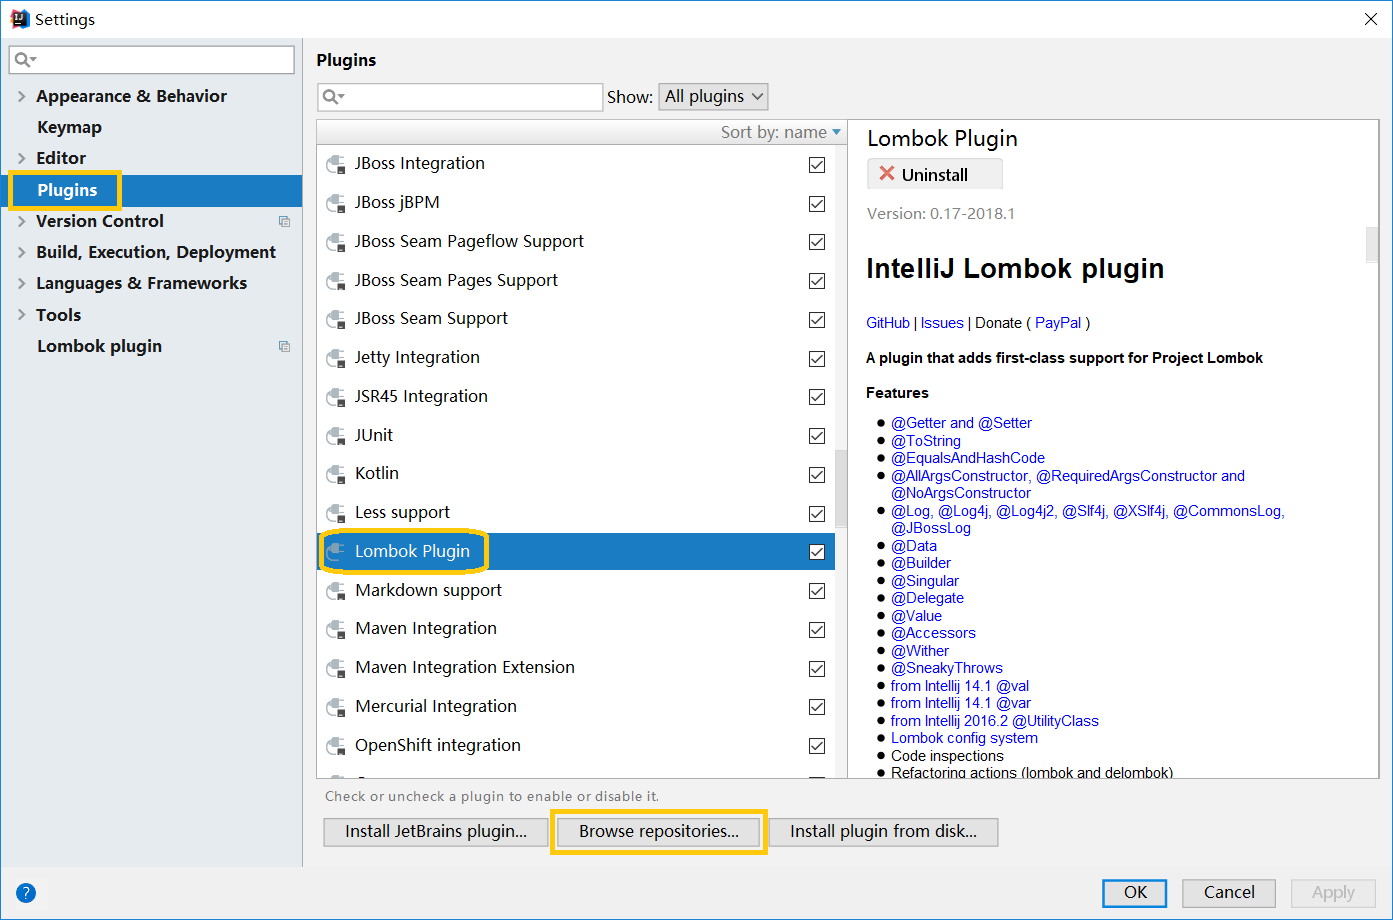
Task: Click the Lombok plugin settings copy icon
Action: pos(284,347)
